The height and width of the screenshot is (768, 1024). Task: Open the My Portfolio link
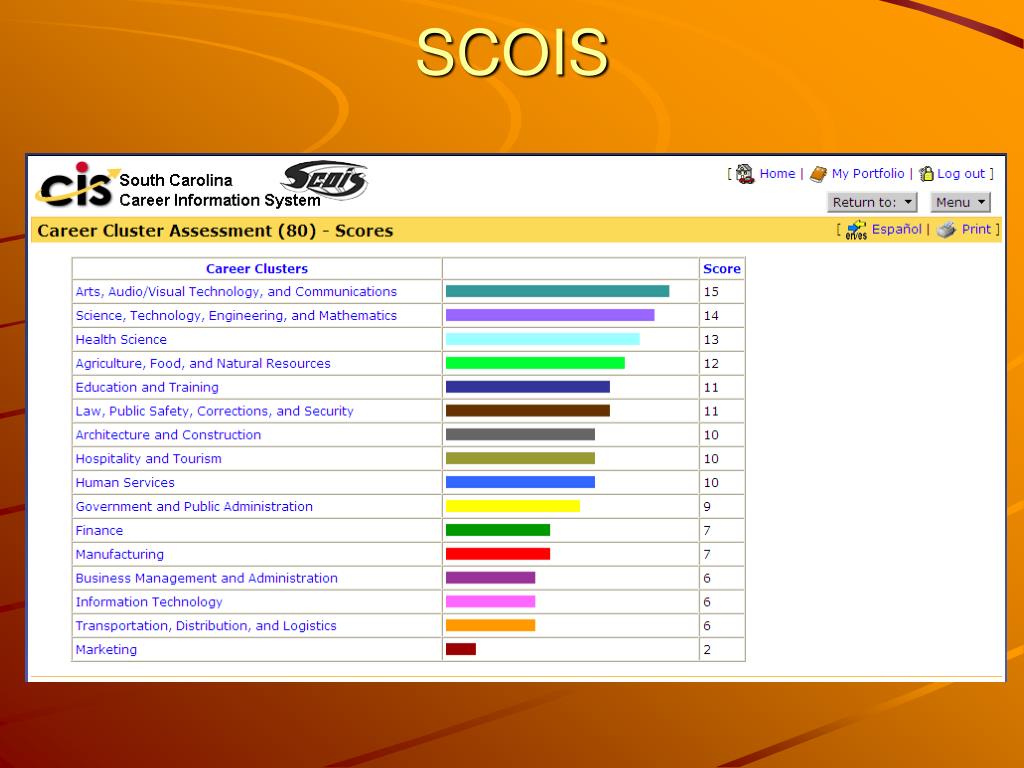[x=868, y=174]
